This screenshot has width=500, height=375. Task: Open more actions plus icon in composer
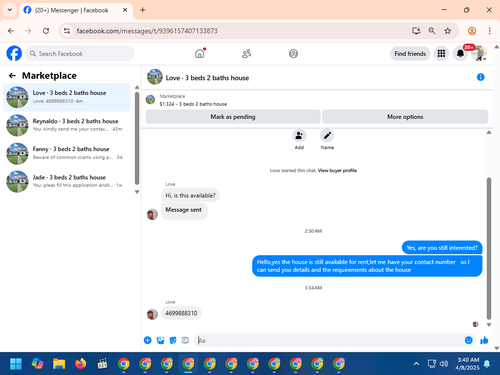tap(148, 340)
